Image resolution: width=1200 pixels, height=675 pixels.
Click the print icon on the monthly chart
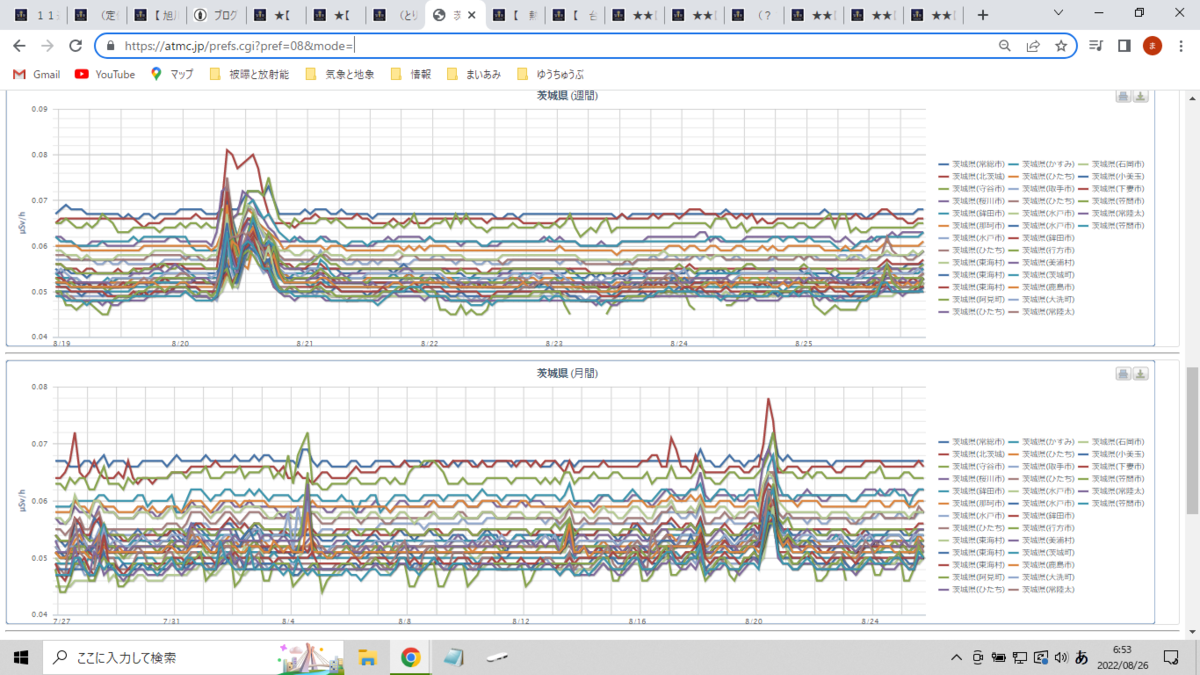pos(1123,374)
